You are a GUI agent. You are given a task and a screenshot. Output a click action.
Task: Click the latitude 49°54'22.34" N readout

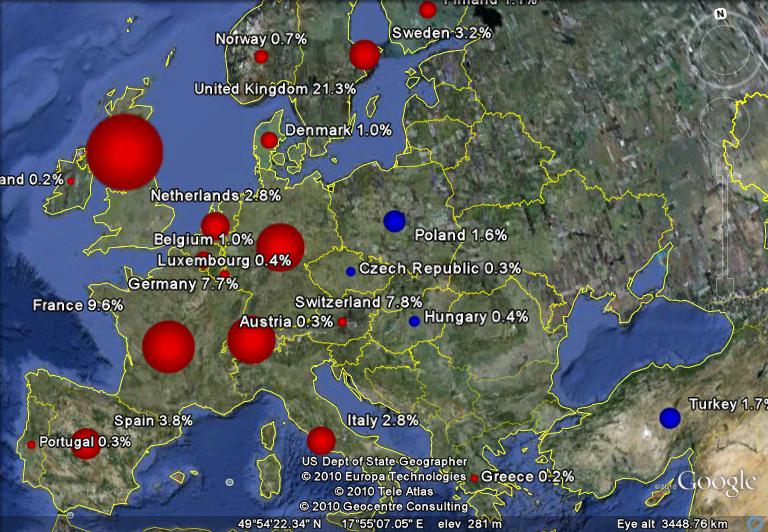point(280,524)
